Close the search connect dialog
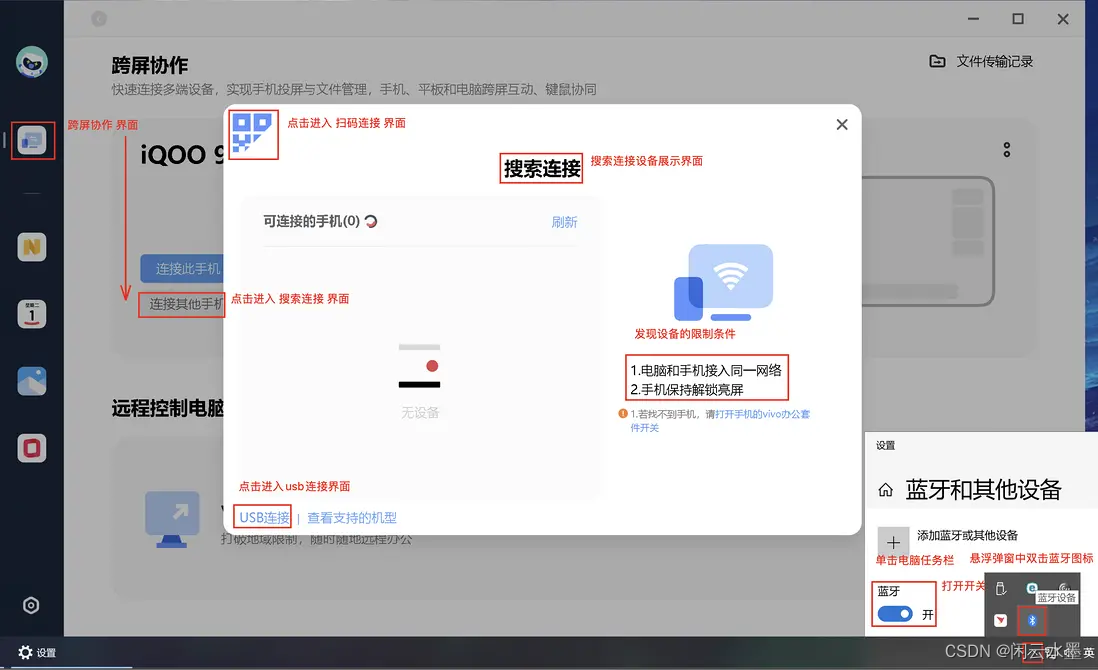The image size is (1098, 670). point(841,124)
